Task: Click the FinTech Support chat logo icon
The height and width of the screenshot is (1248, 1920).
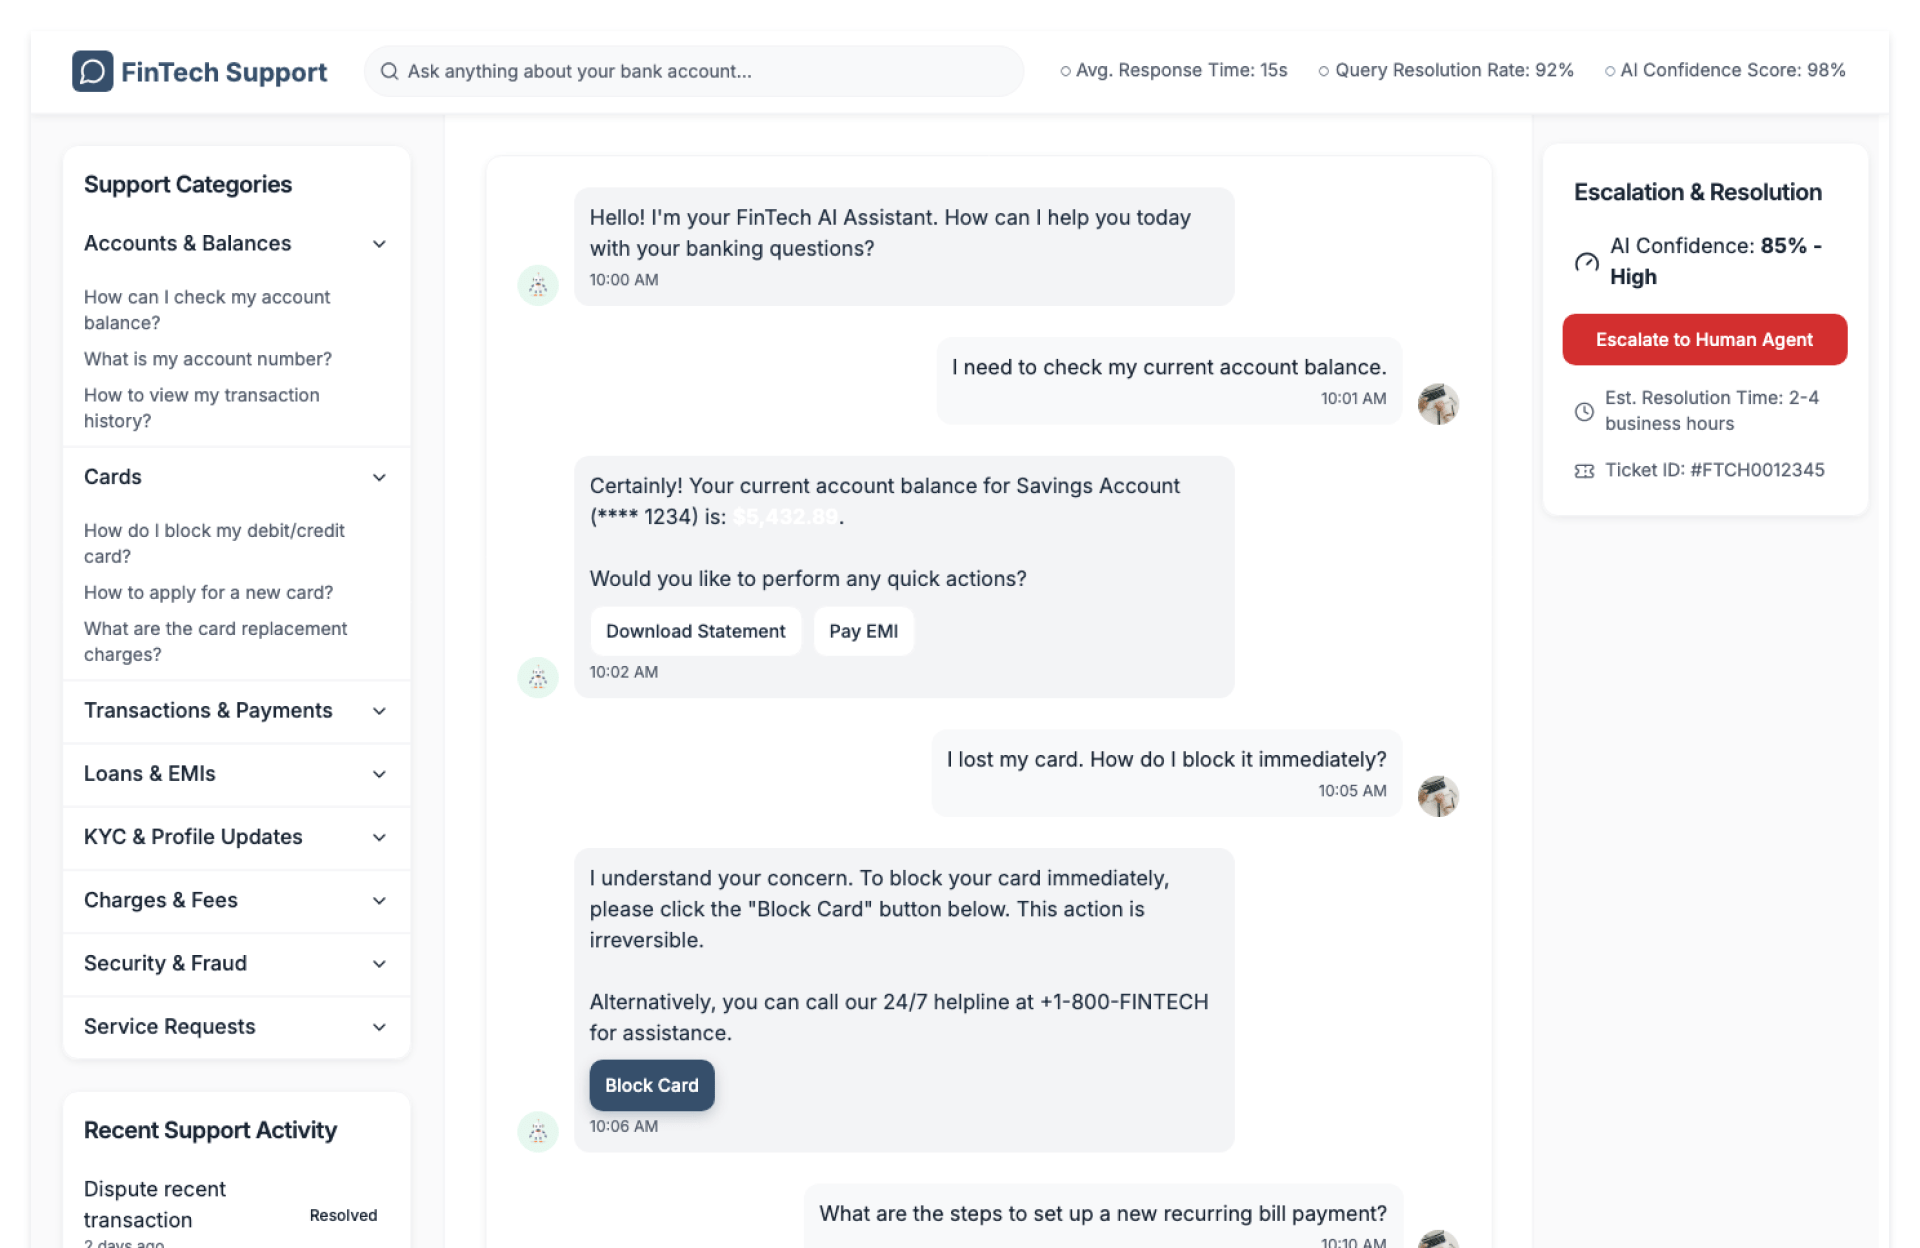Action: coord(92,71)
